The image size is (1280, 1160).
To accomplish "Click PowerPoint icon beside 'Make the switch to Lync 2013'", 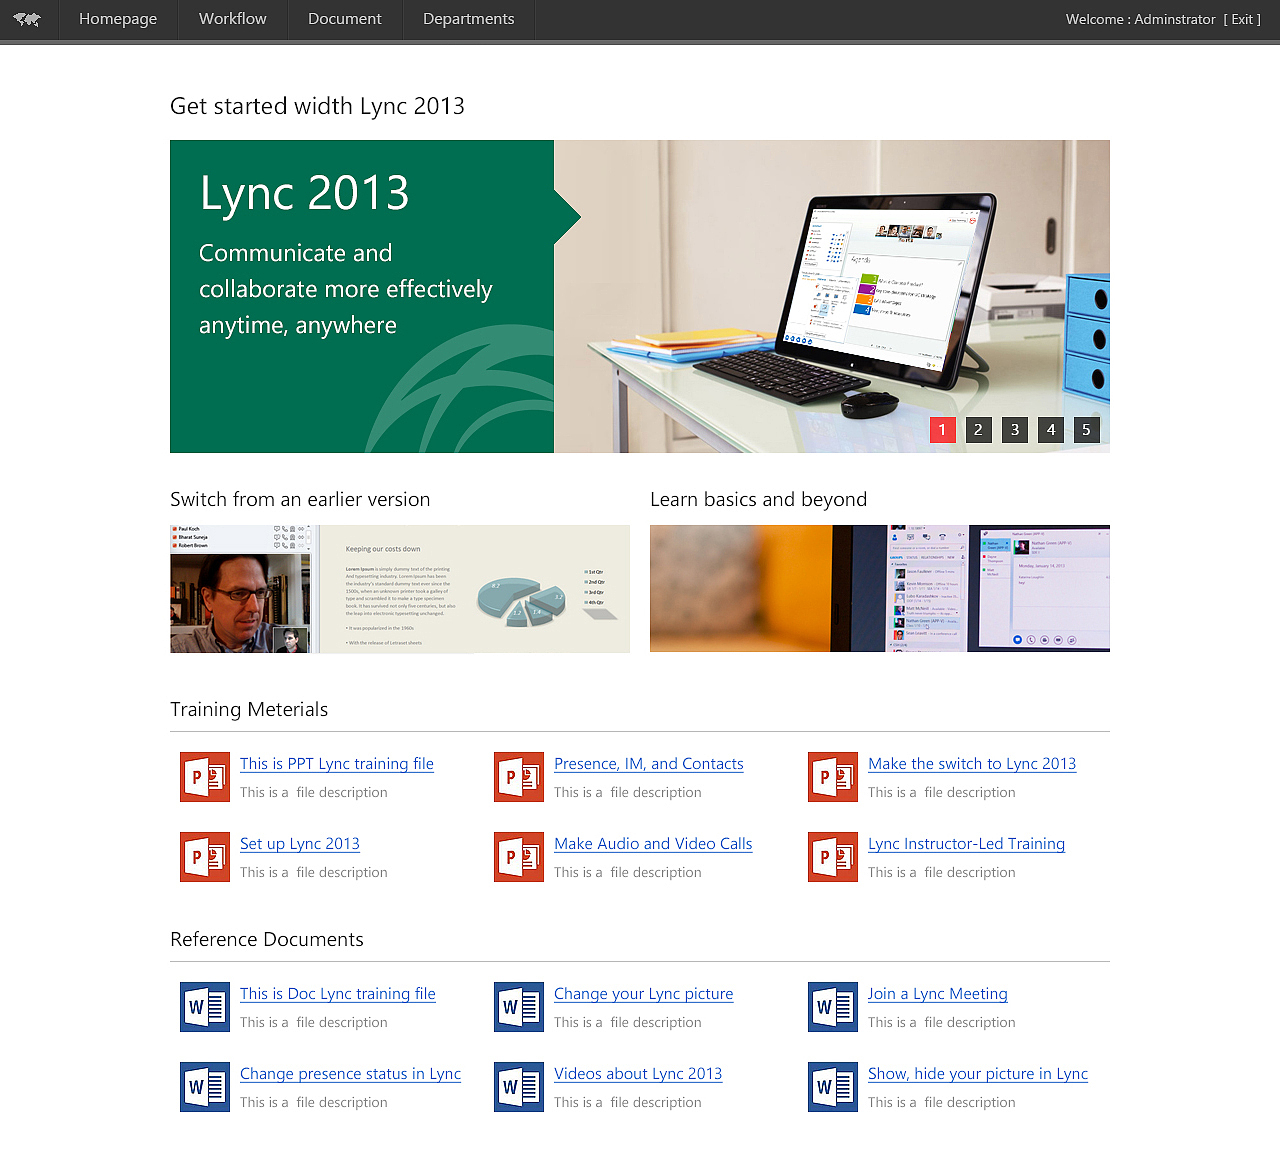I will pyautogui.click(x=833, y=777).
